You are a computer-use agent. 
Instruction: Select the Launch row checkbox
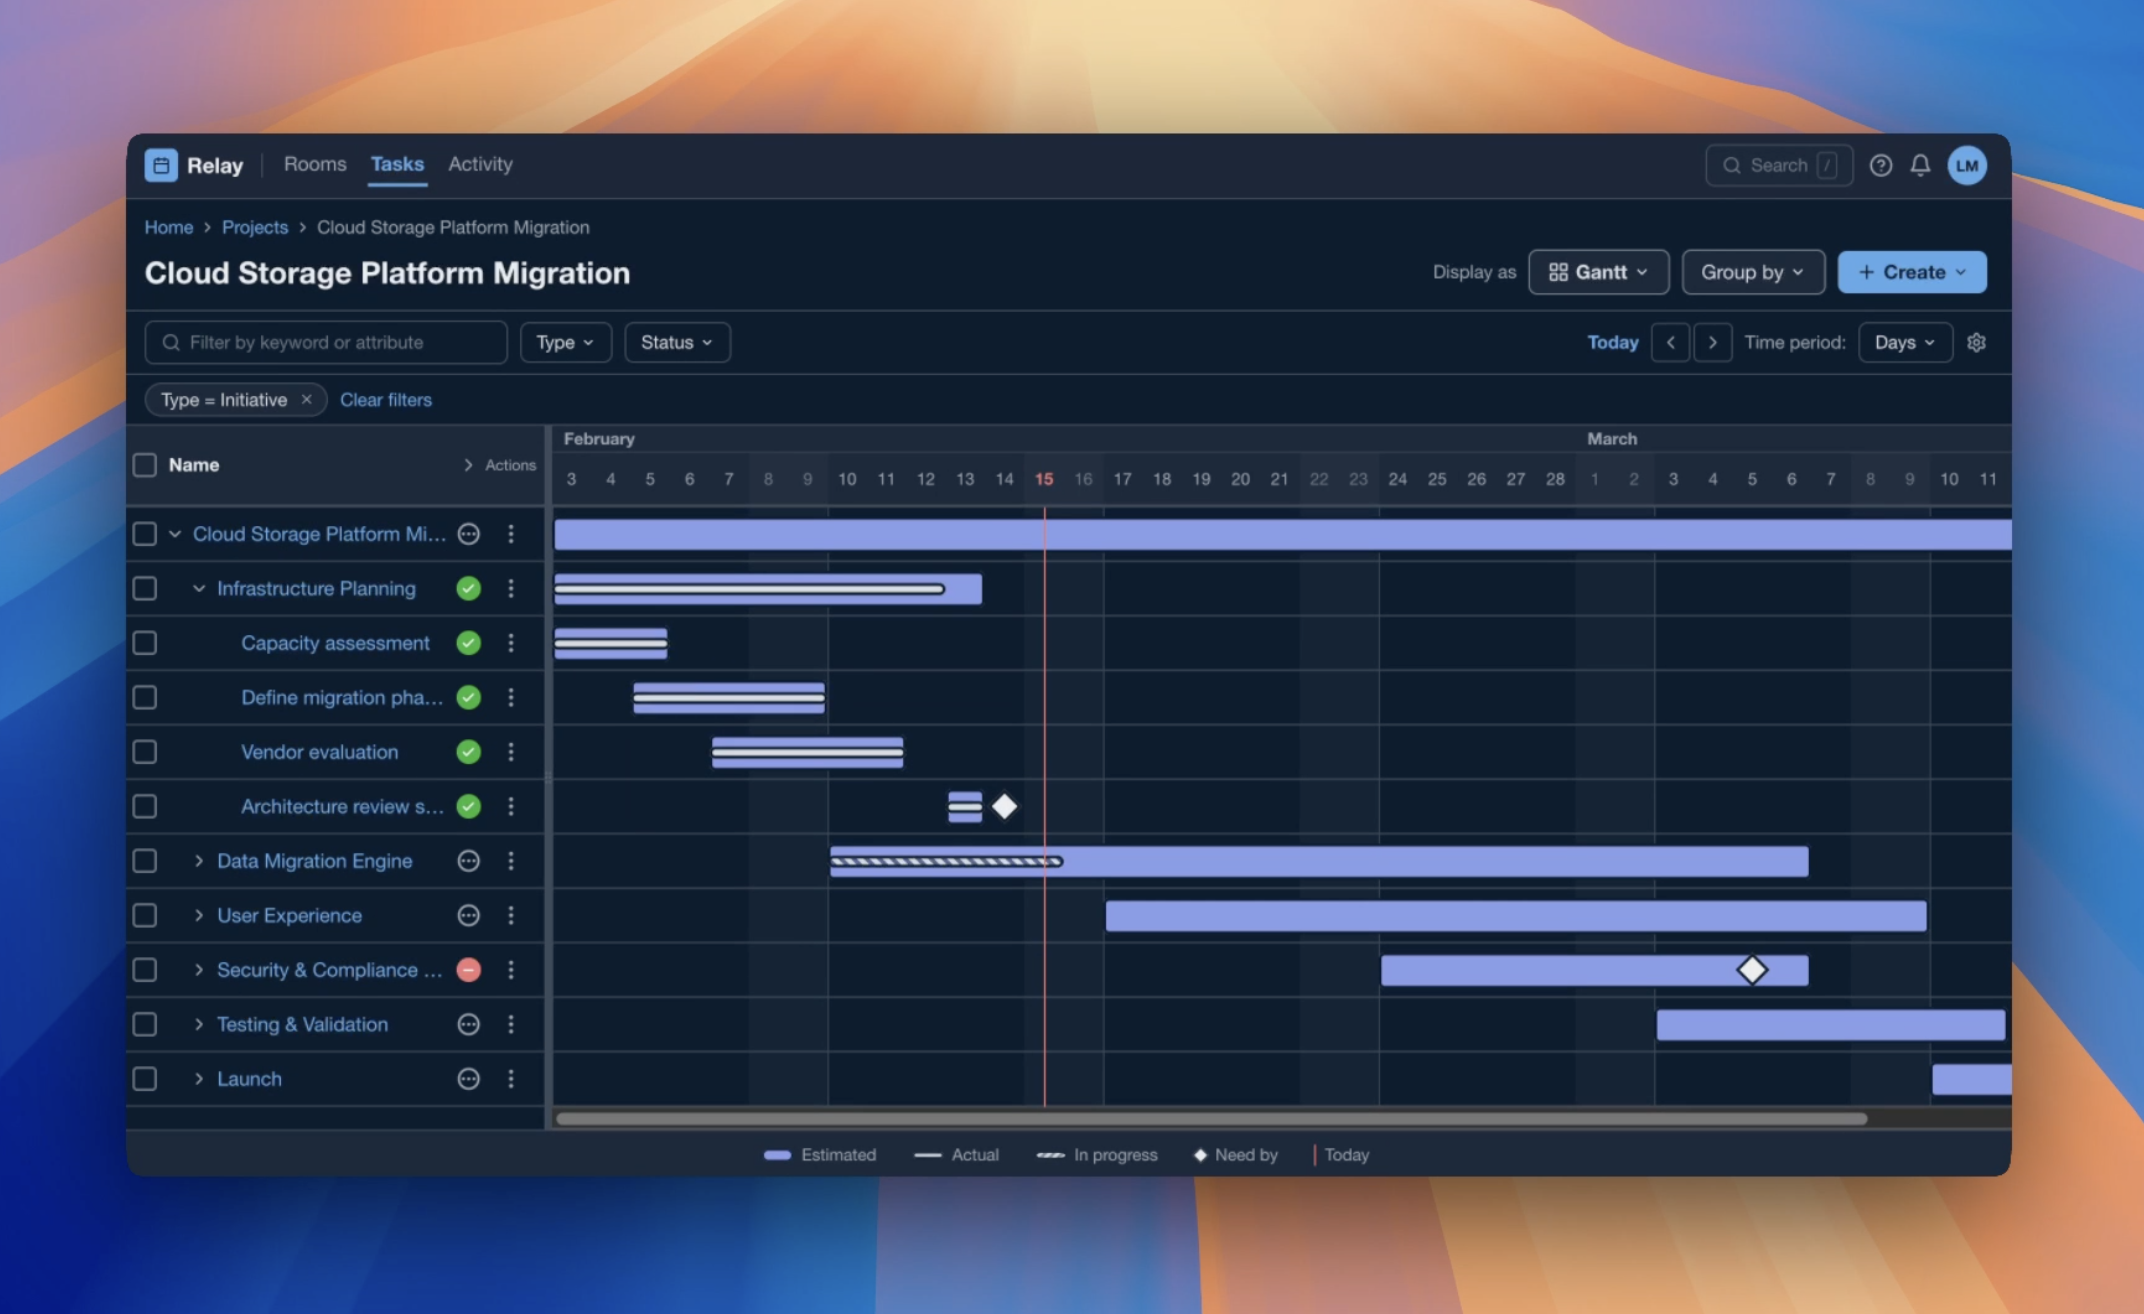point(145,1078)
